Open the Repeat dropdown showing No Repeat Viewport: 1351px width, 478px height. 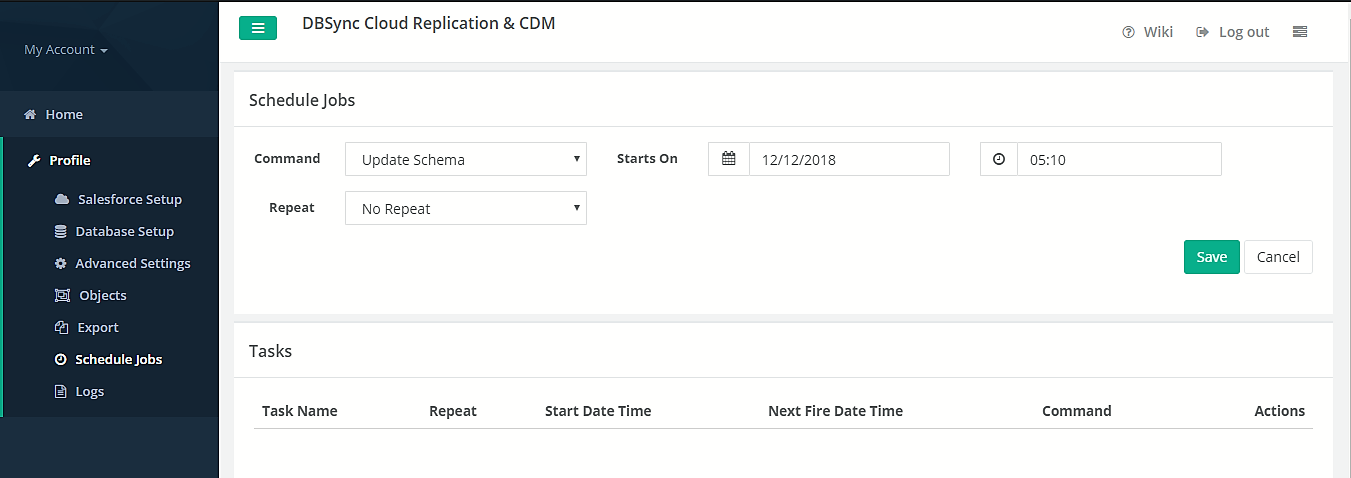click(466, 209)
